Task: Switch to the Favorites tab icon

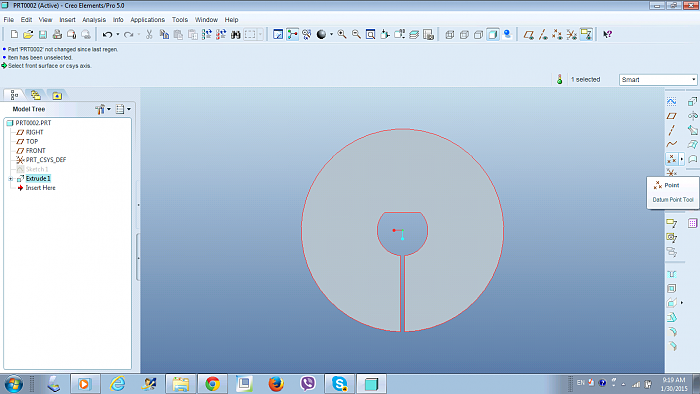Action: (57, 95)
